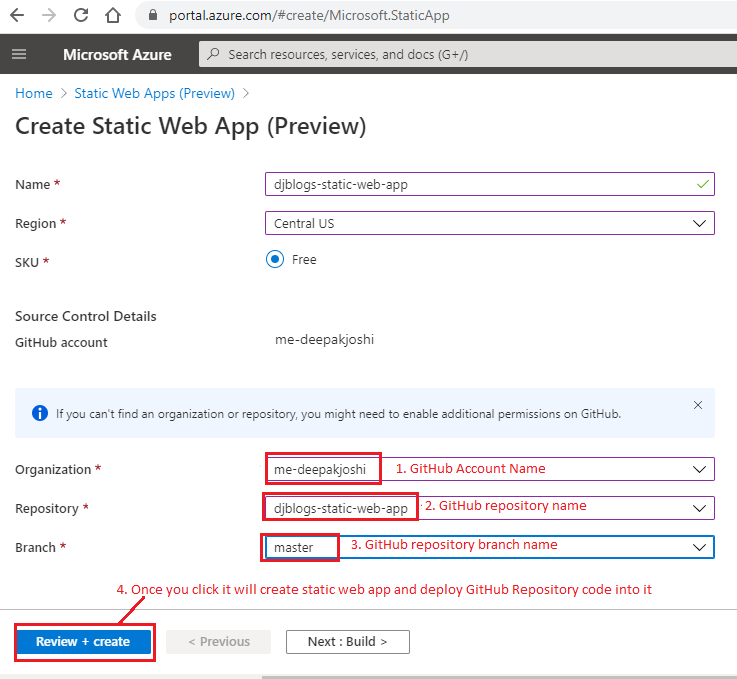This screenshot has height=679, width=737.
Task: Expand the Branch dropdown arrow
Action: click(x=699, y=547)
